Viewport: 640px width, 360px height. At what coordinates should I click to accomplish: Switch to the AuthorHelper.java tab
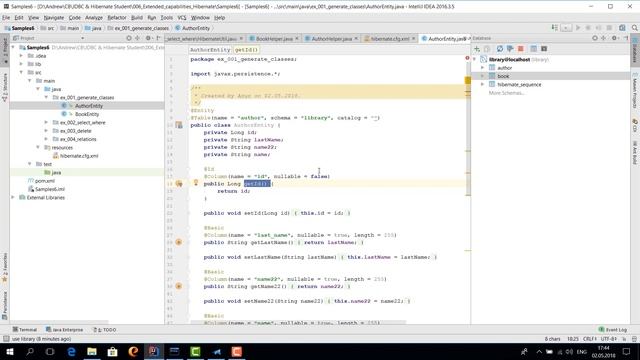tap(331, 38)
